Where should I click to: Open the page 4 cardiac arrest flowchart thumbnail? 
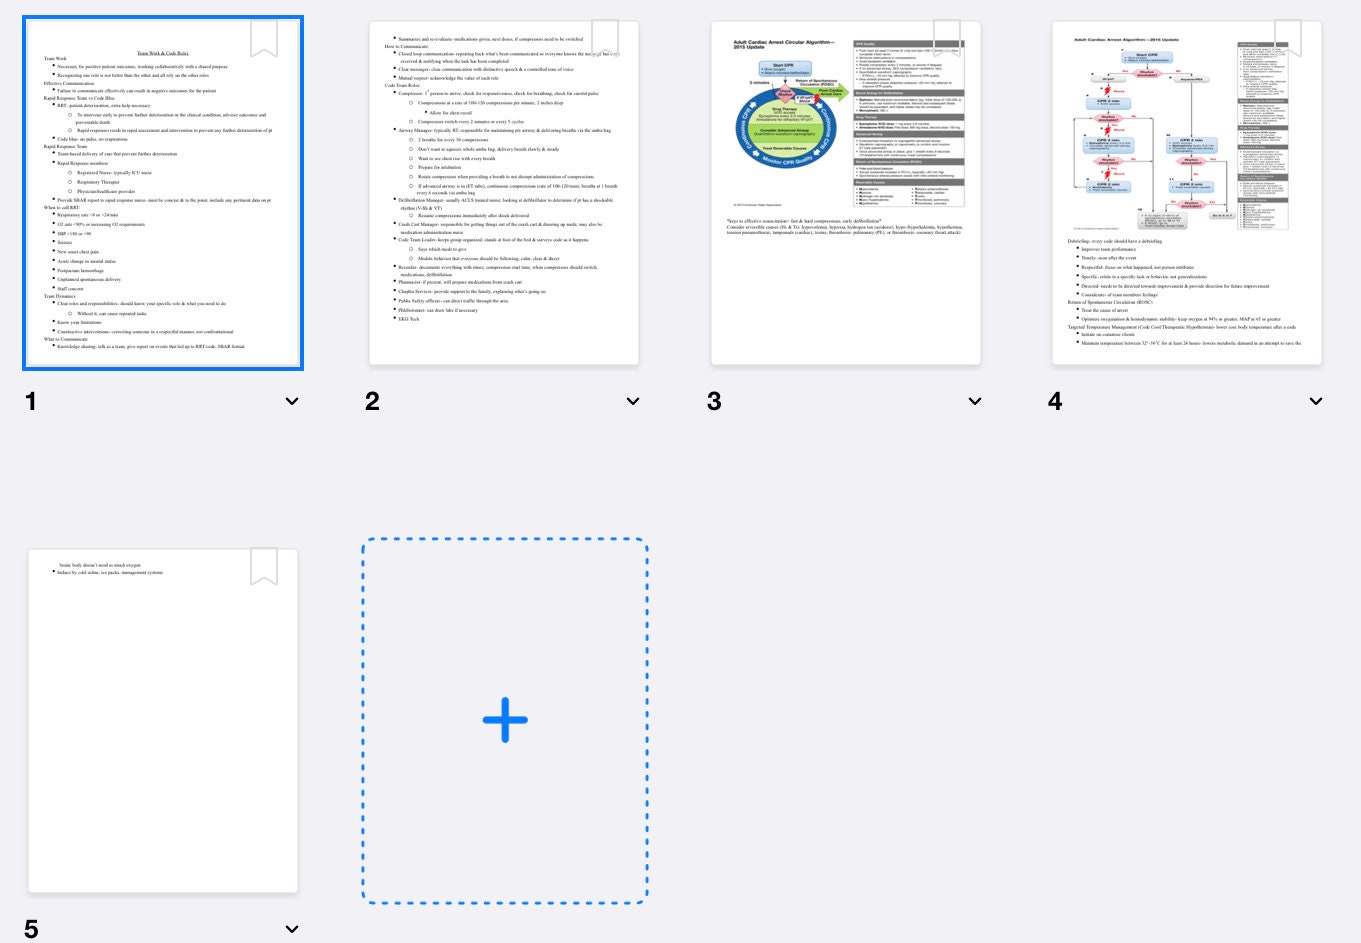pyautogui.click(x=1187, y=193)
